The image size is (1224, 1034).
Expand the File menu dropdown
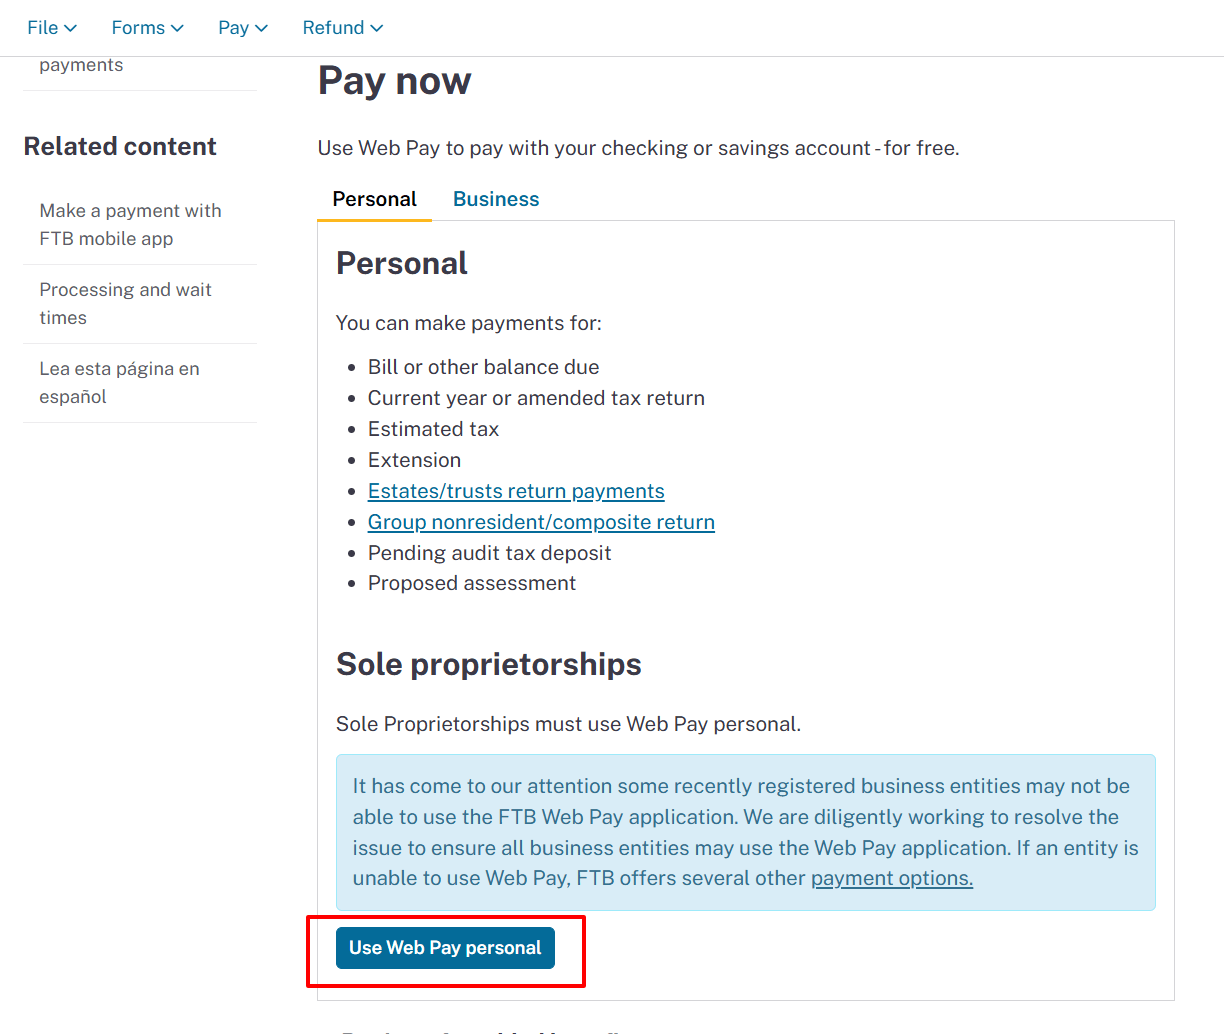coord(51,28)
